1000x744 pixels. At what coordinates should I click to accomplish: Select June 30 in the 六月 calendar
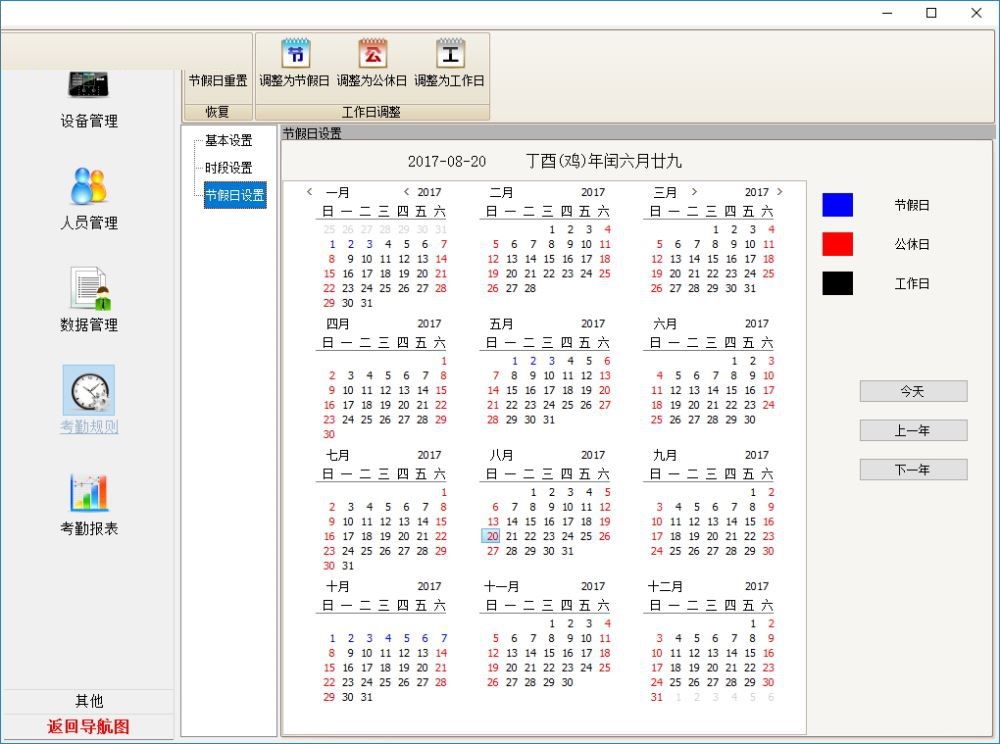click(749, 419)
